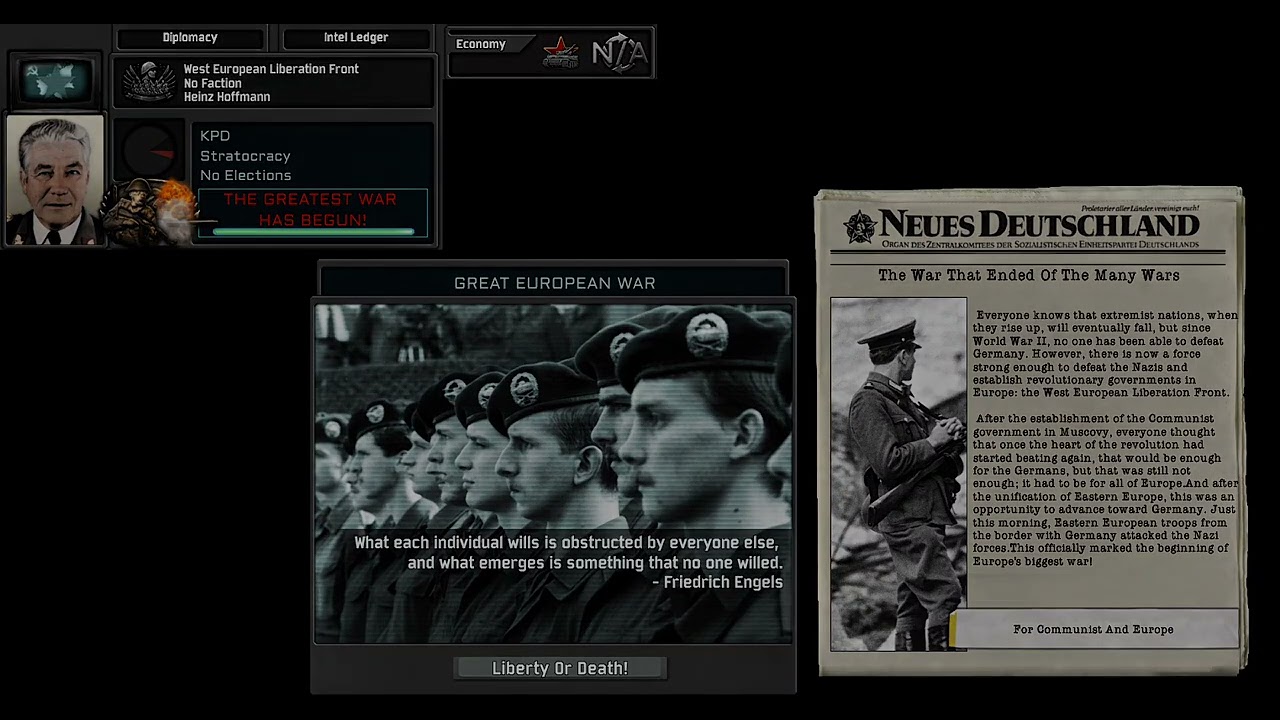Click the 'No Faction' label
Screen dimensions: 1280x720
click(x=212, y=83)
